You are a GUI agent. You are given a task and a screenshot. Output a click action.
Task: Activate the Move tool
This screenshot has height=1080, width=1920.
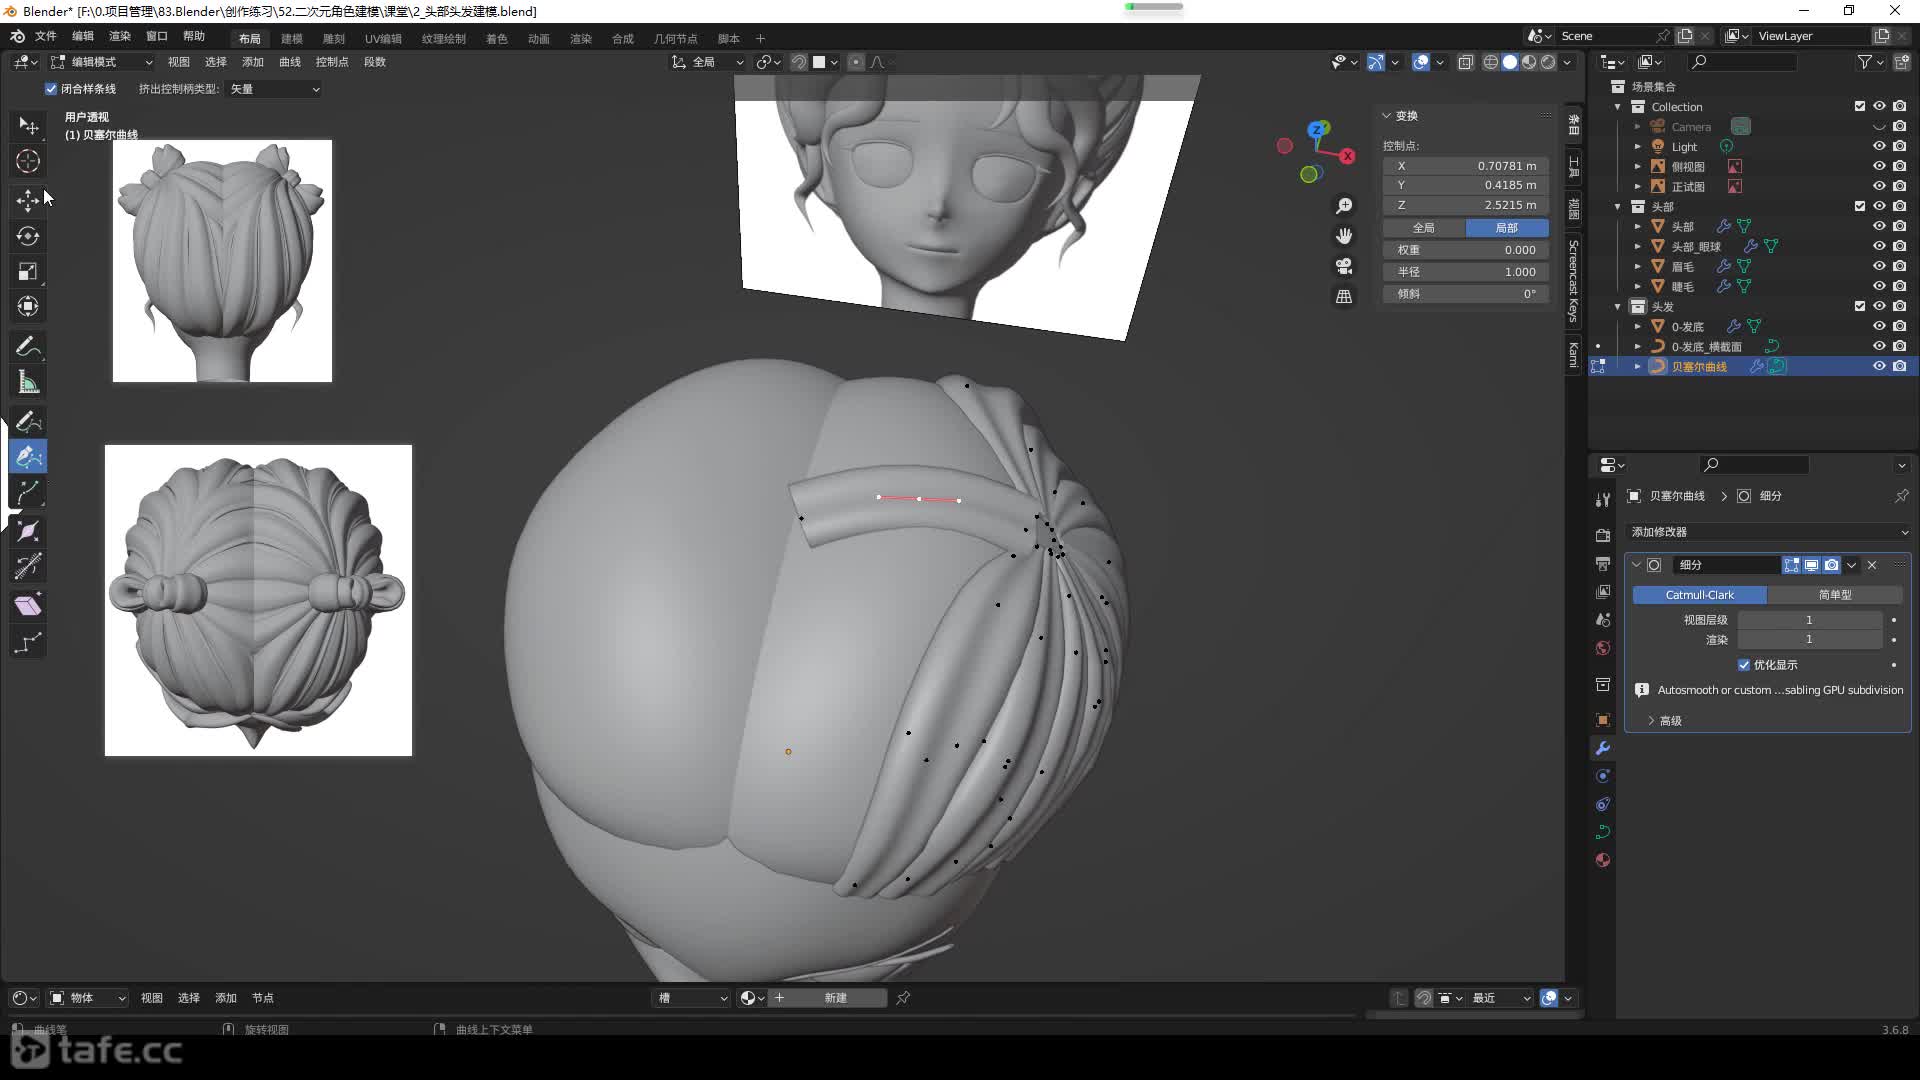pos(28,200)
